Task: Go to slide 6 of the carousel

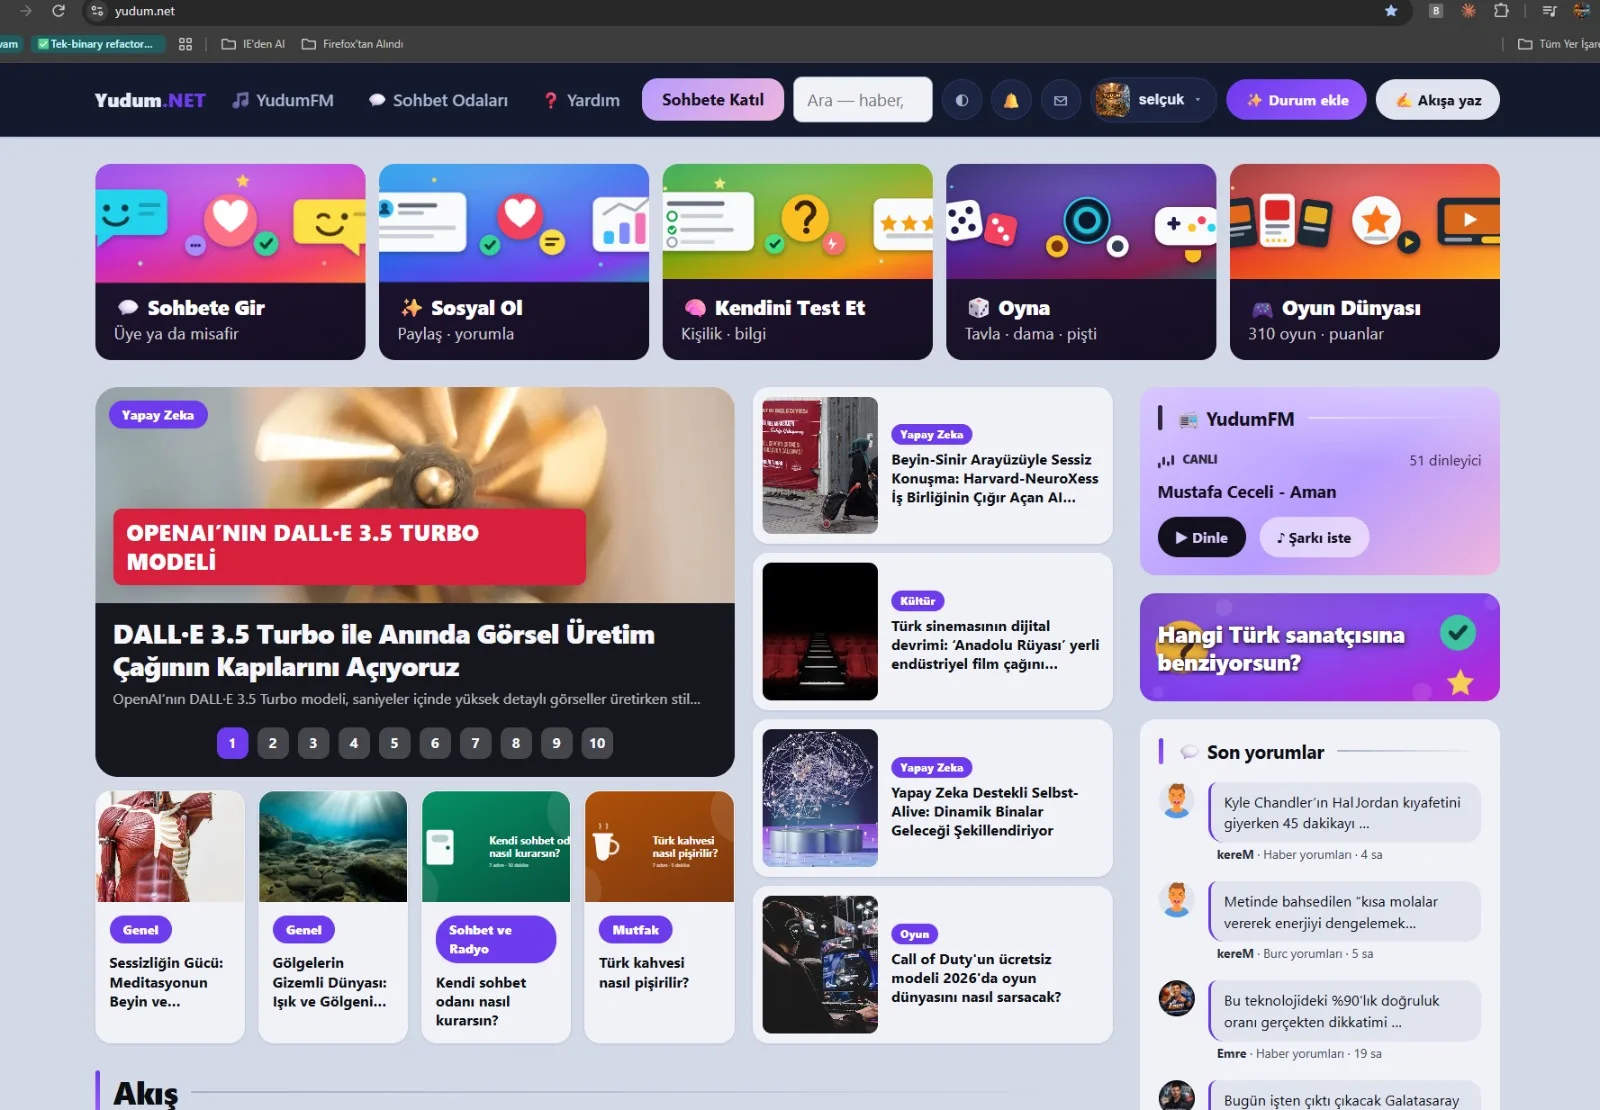Action: pos(435,743)
